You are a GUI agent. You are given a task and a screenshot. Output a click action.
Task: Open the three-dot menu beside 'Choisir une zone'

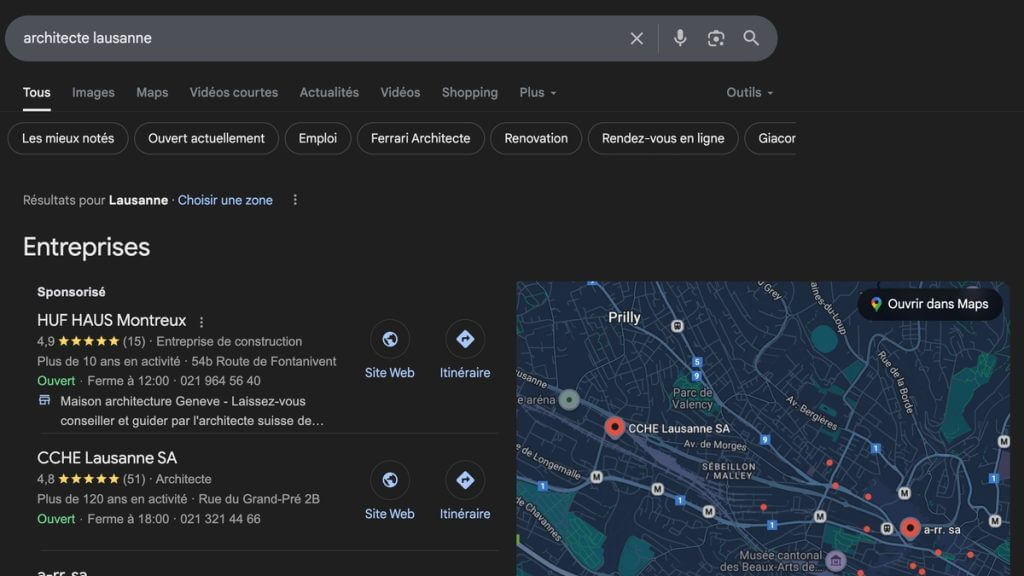(295, 200)
